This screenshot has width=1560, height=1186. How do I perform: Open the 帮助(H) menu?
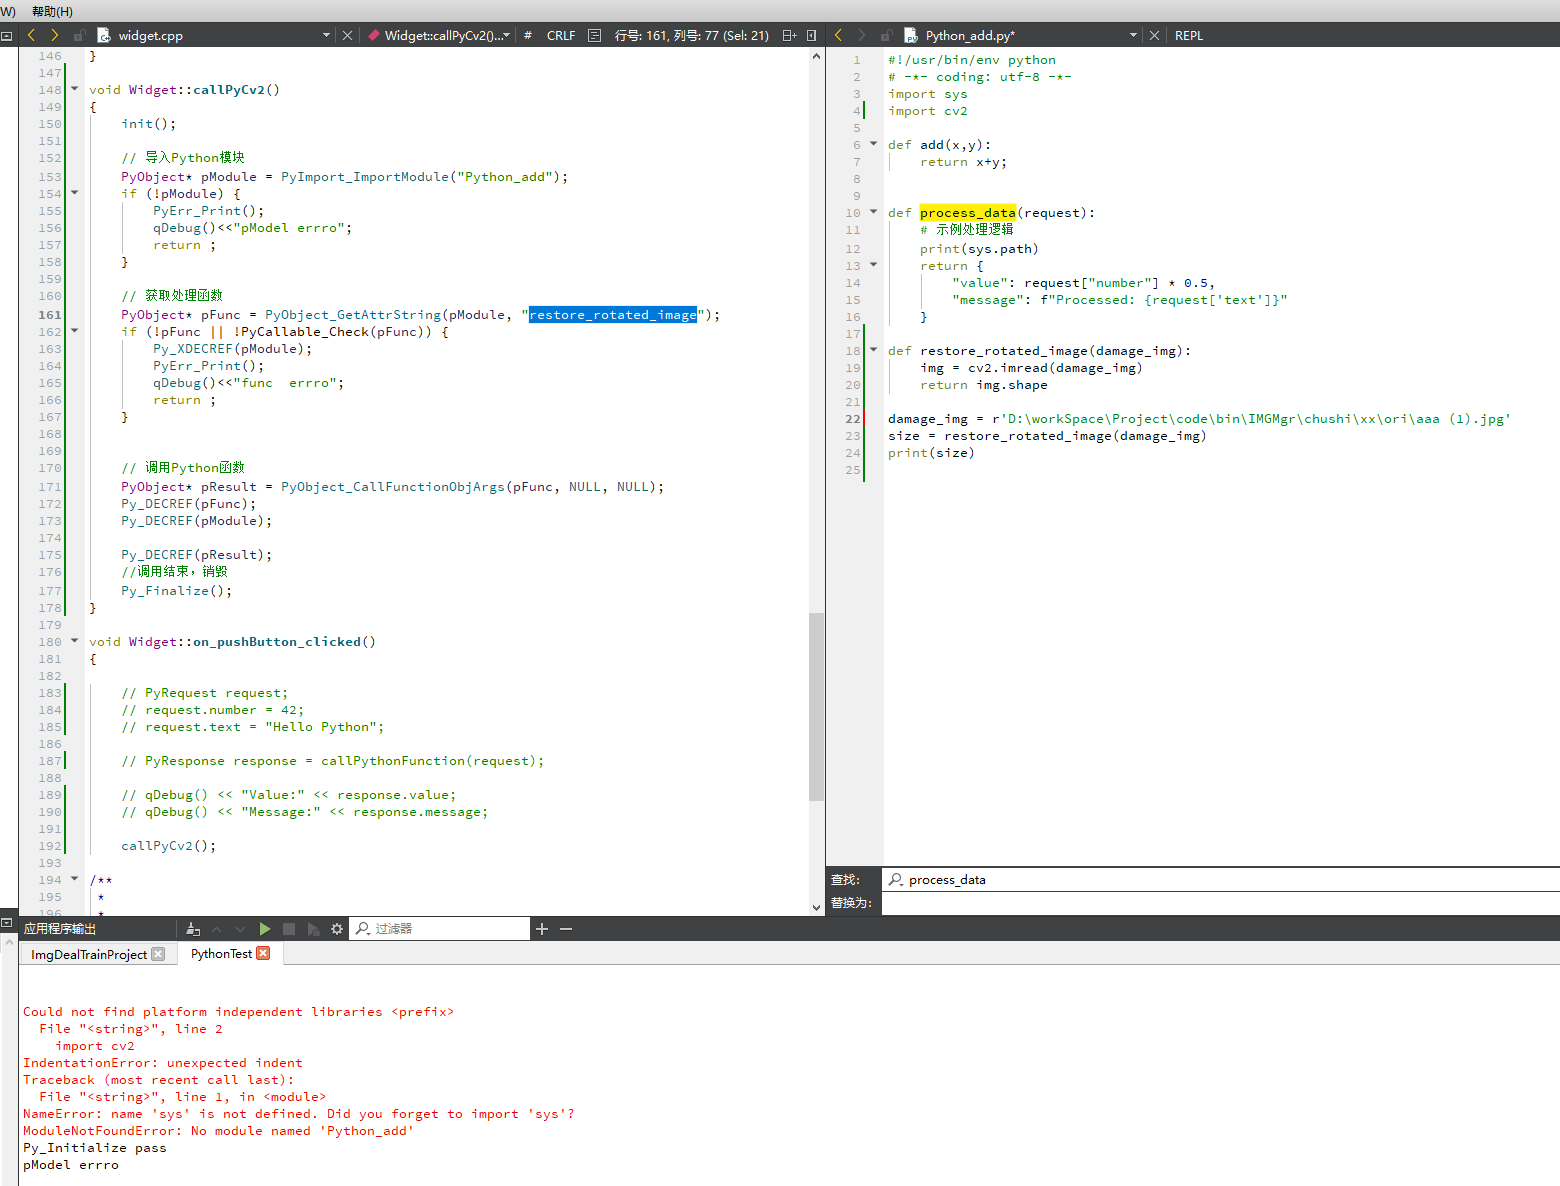point(52,11)
